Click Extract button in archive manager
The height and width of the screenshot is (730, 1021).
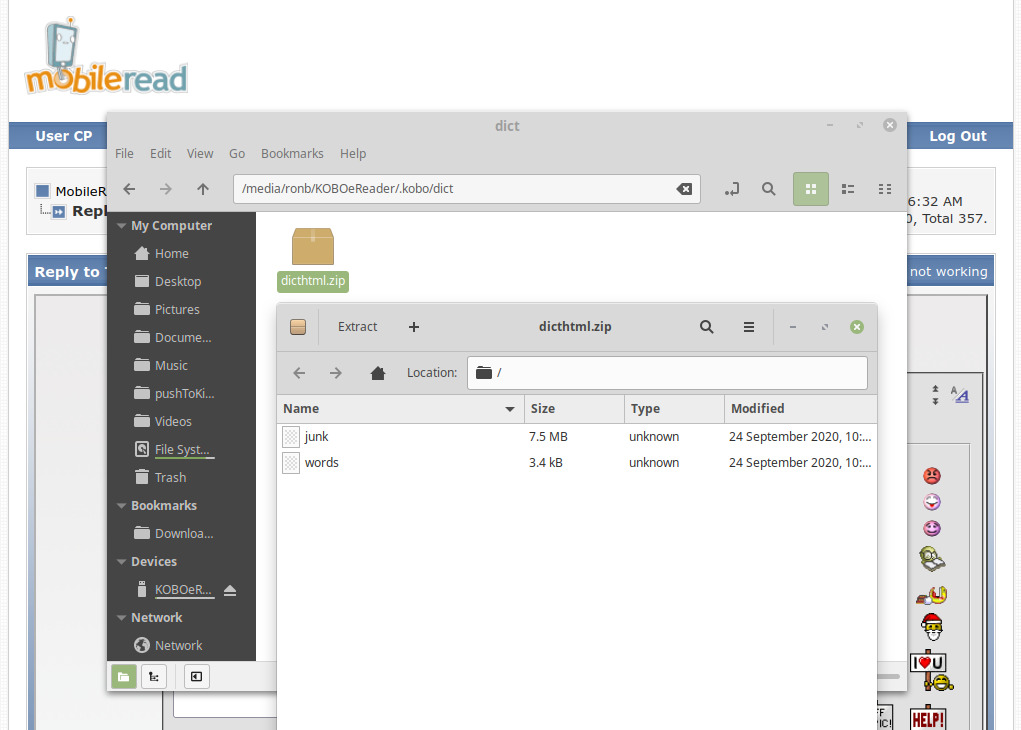tap(357, 327)
